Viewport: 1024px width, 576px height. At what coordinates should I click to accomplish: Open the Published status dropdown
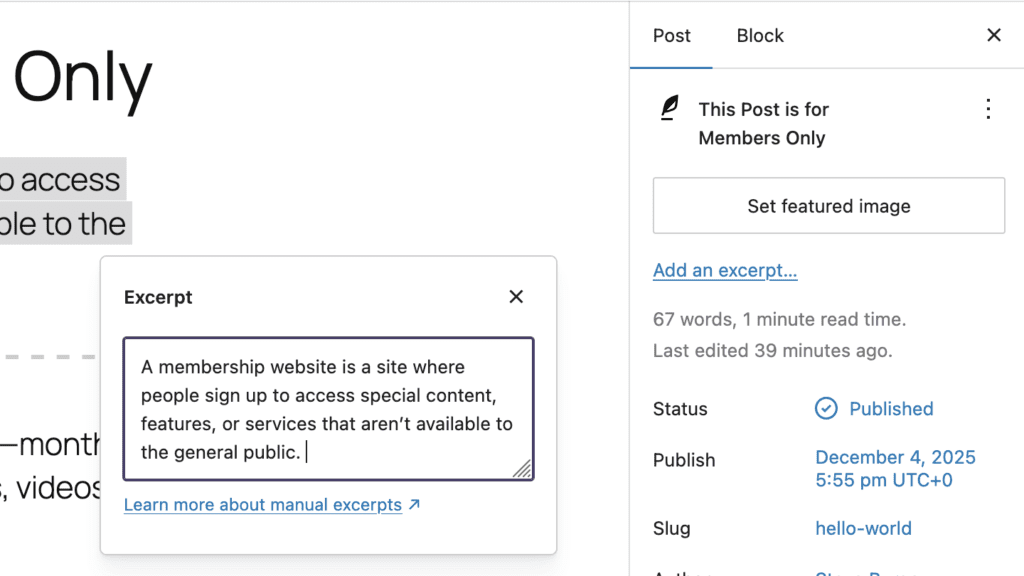(x=891, y=409)
